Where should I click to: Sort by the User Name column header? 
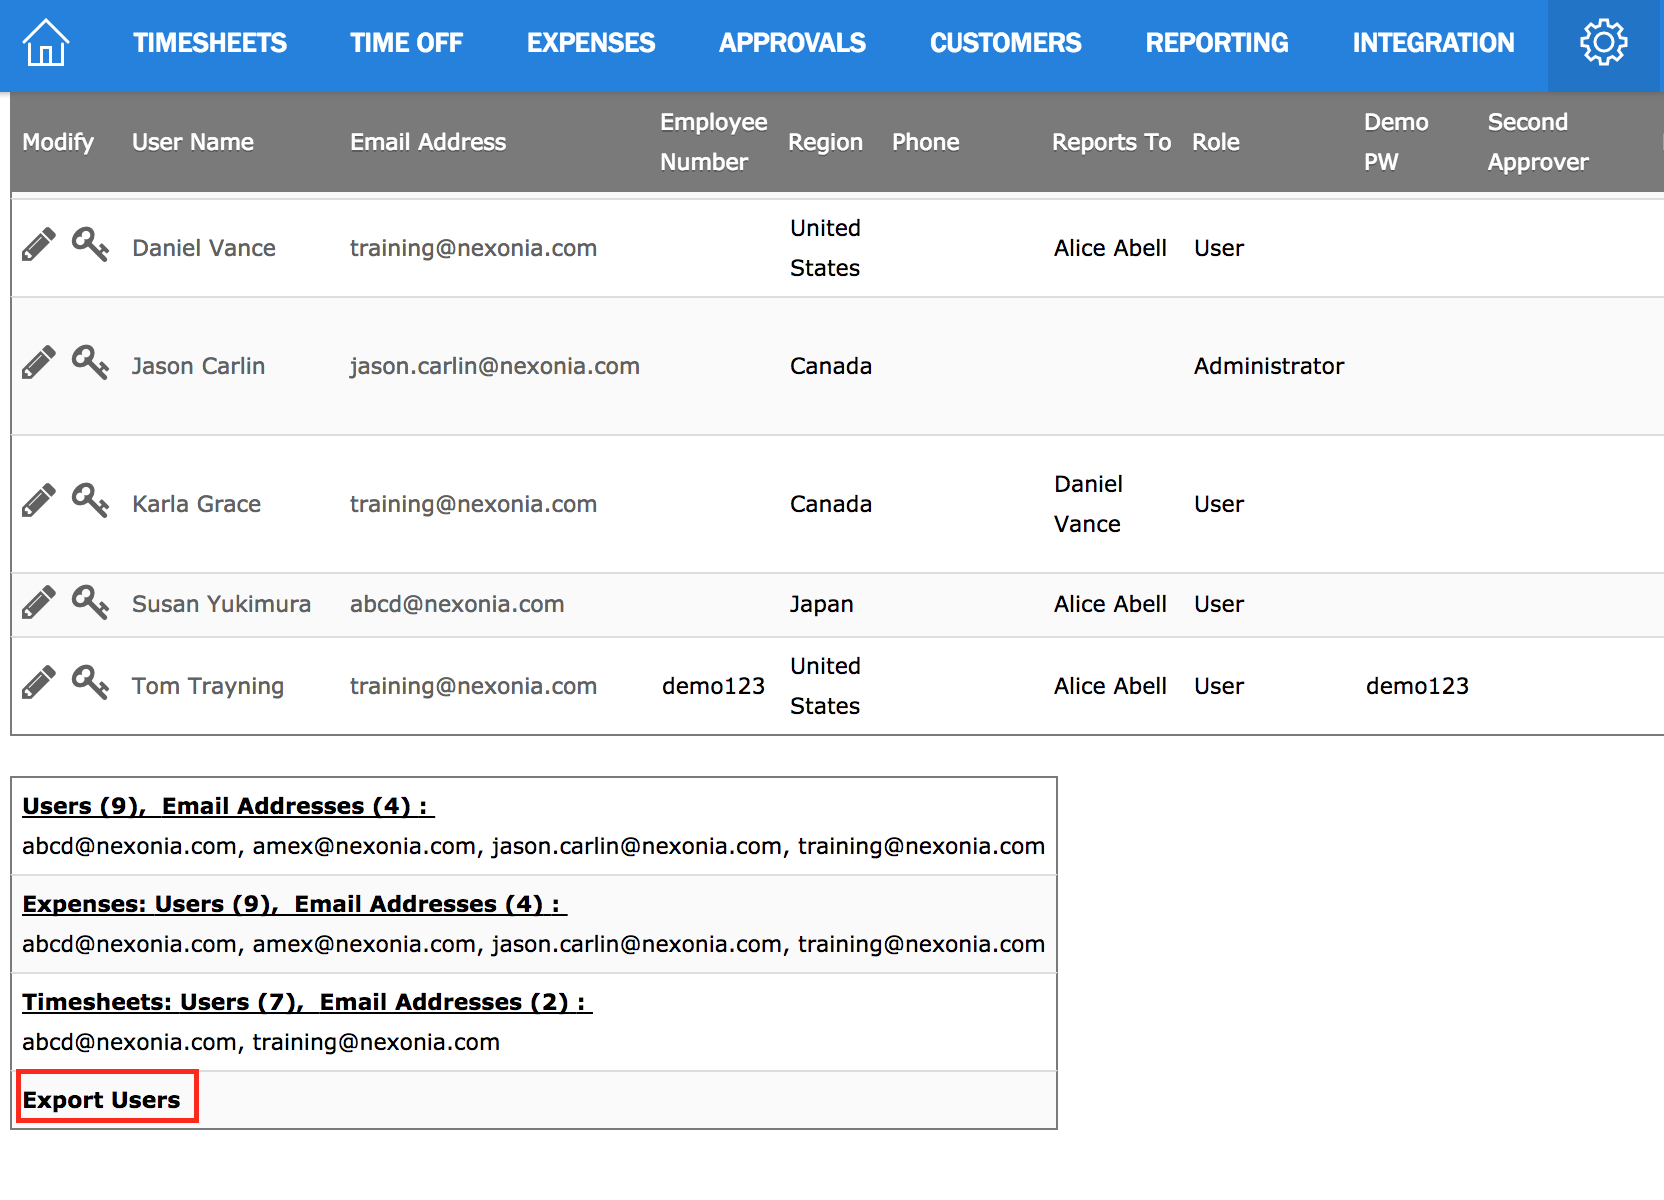[x=193, y=142]
